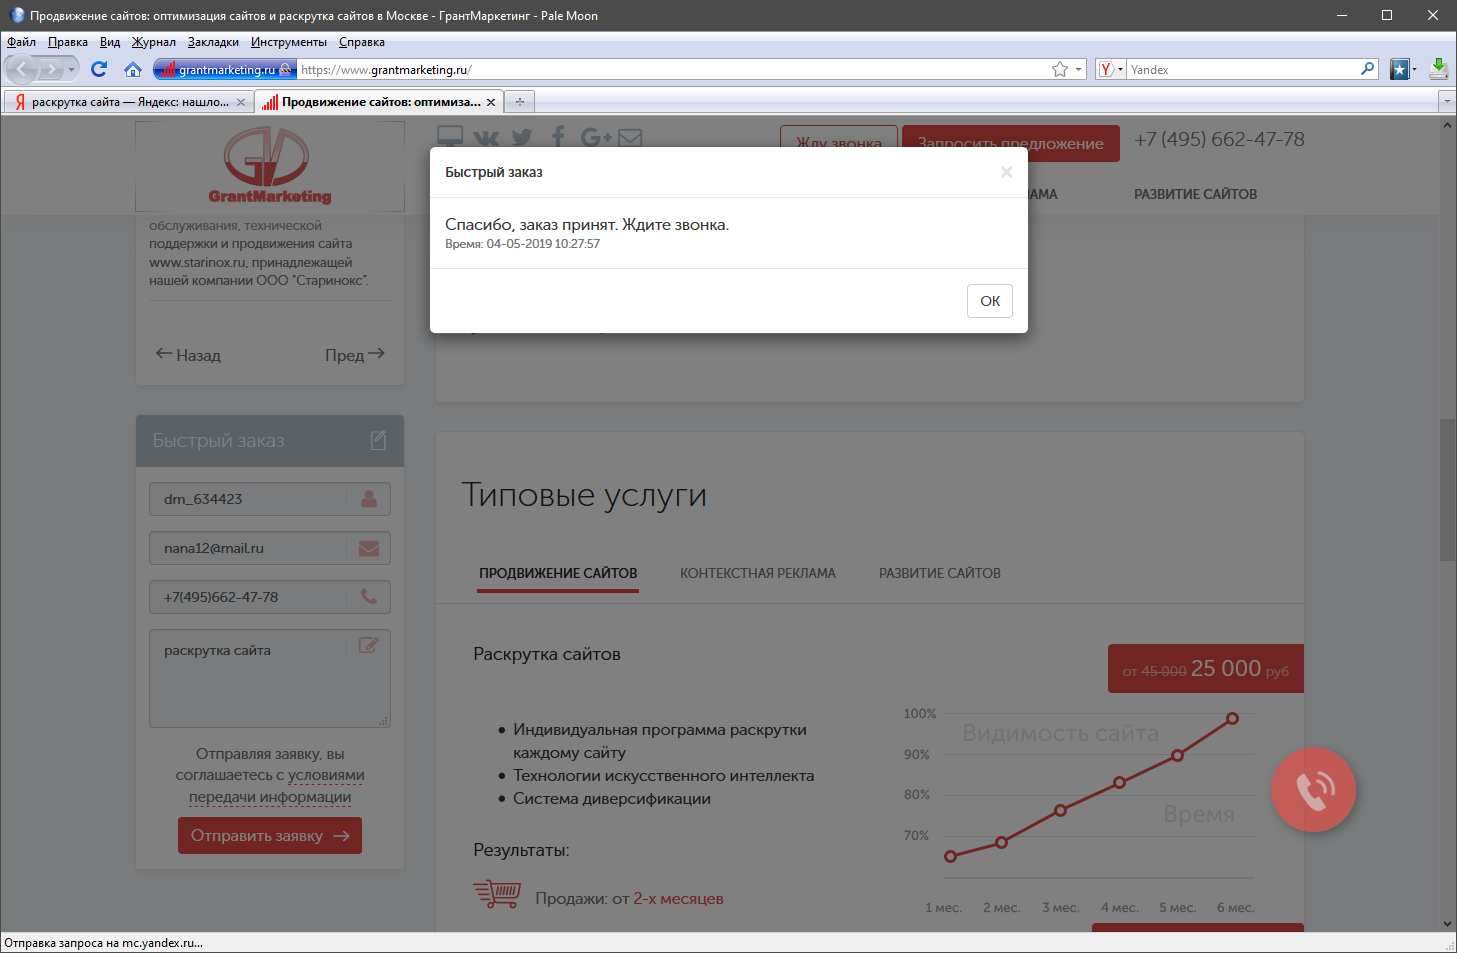Open the Журнал menu
This screenshot has height=953, width=1457.
pyautogui.click(x=154, y=42)
